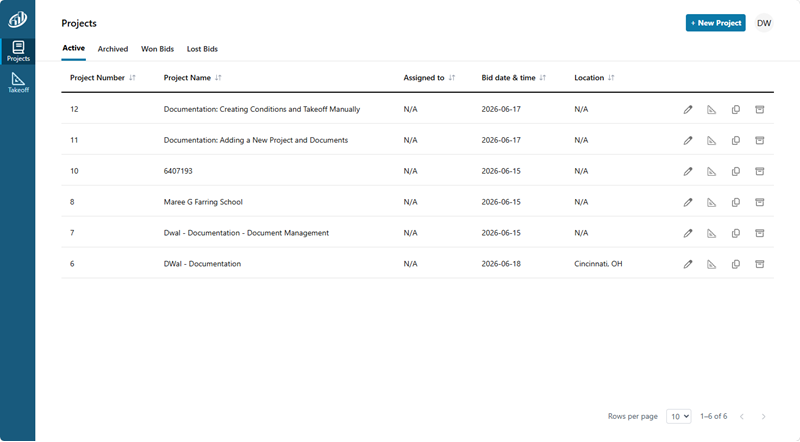The image size is (800, 442).
Task: Click the New Project button
Action: [x=715, y=23]
